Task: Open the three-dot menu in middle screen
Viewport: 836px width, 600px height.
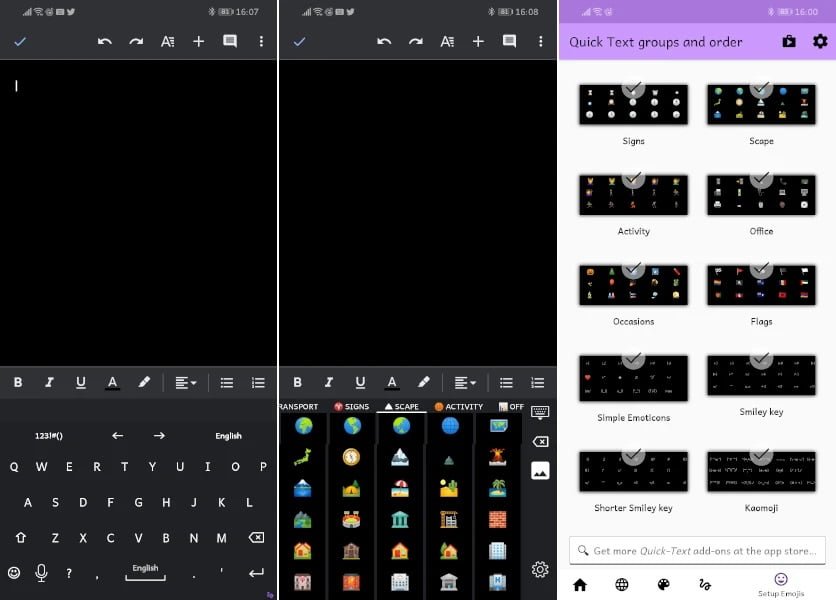Action: [541, 42]
